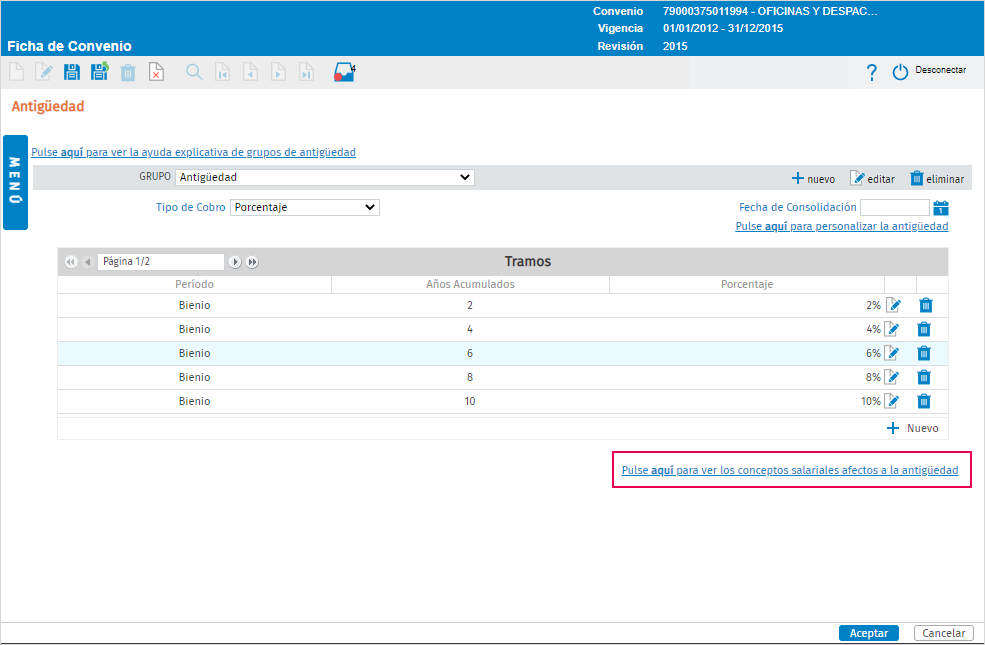Click the toolbar trash can icon

128,72
